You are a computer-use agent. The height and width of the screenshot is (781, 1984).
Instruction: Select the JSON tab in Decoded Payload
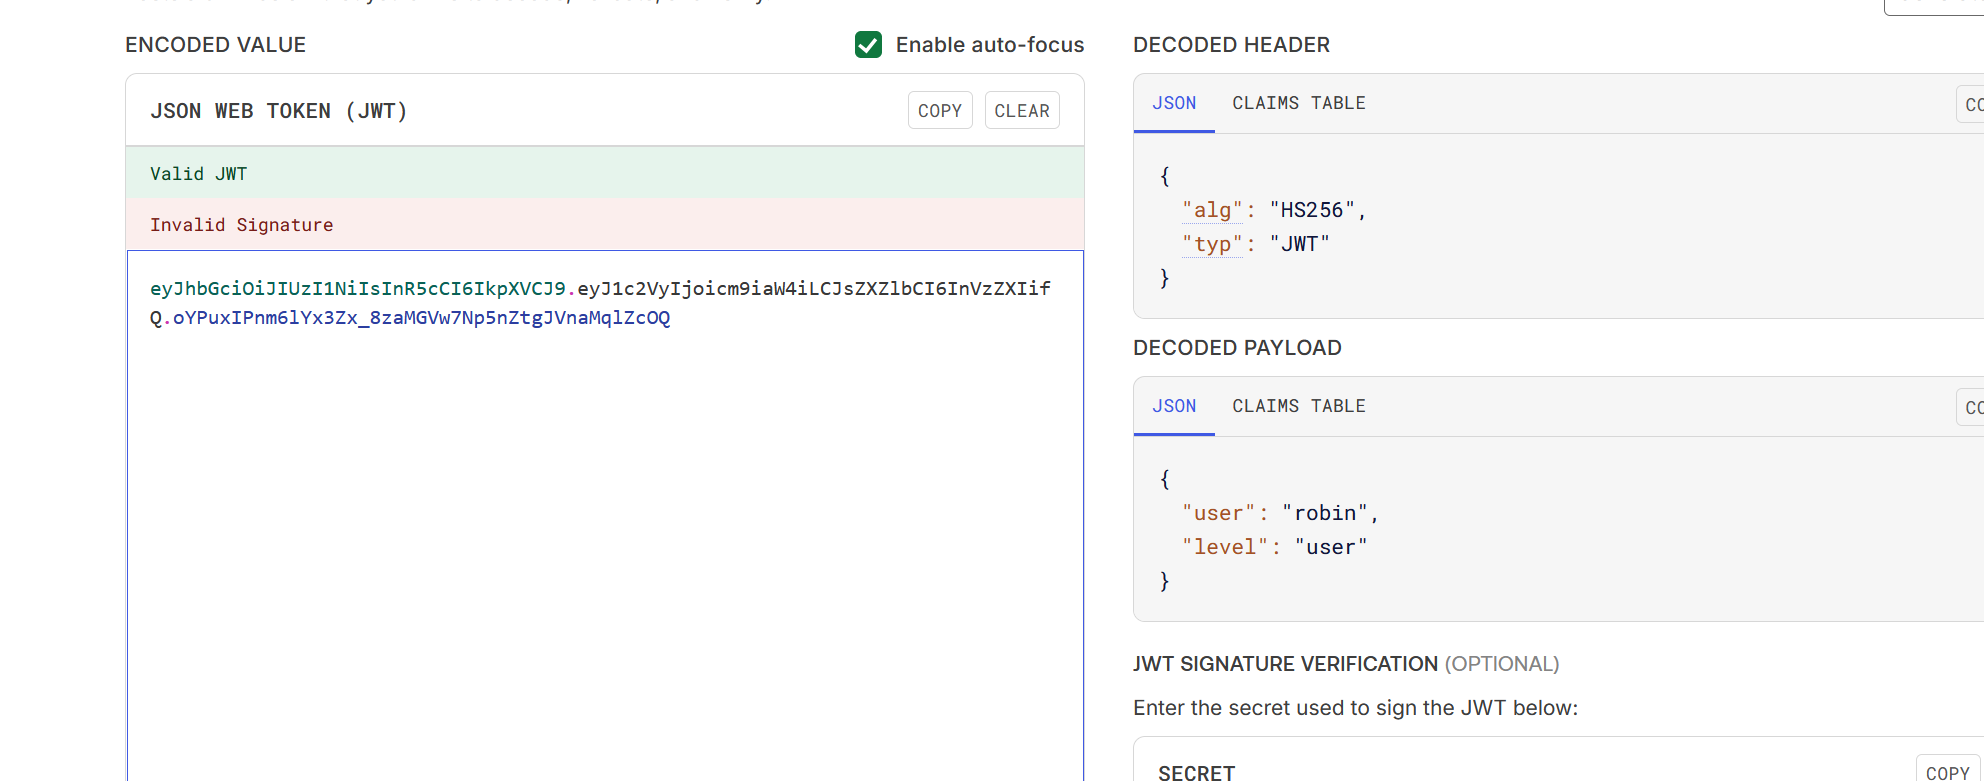(x=1174, y=406)
